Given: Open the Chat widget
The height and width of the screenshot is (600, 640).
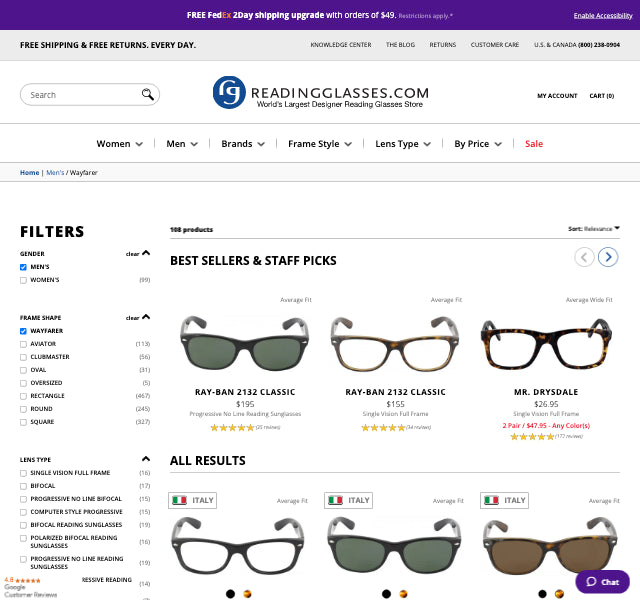Looking at the screenshot, I should (602, 582).
